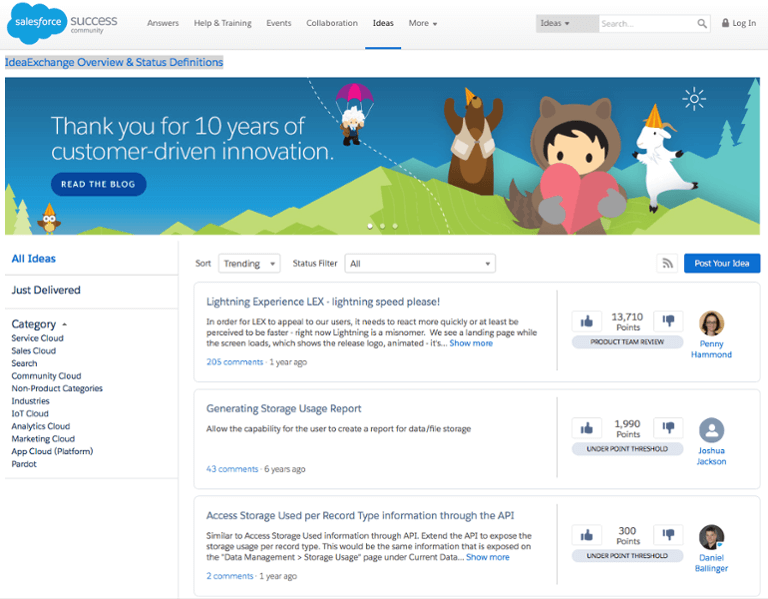Expand the More navigation menu
768x599 pixels.
[x=423, y=23]
